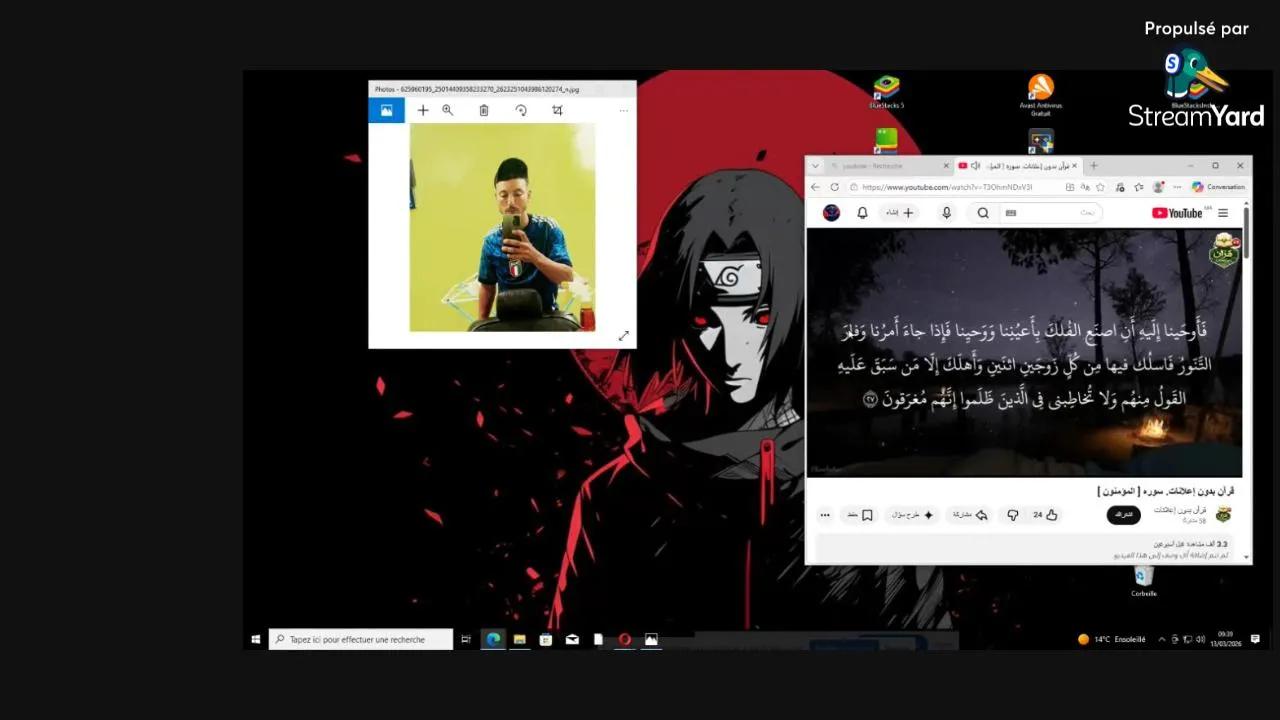The width and height of the screenshot is (1280, 720).
Task: Save the video to a playlist
Action: [x=860, y=515]
